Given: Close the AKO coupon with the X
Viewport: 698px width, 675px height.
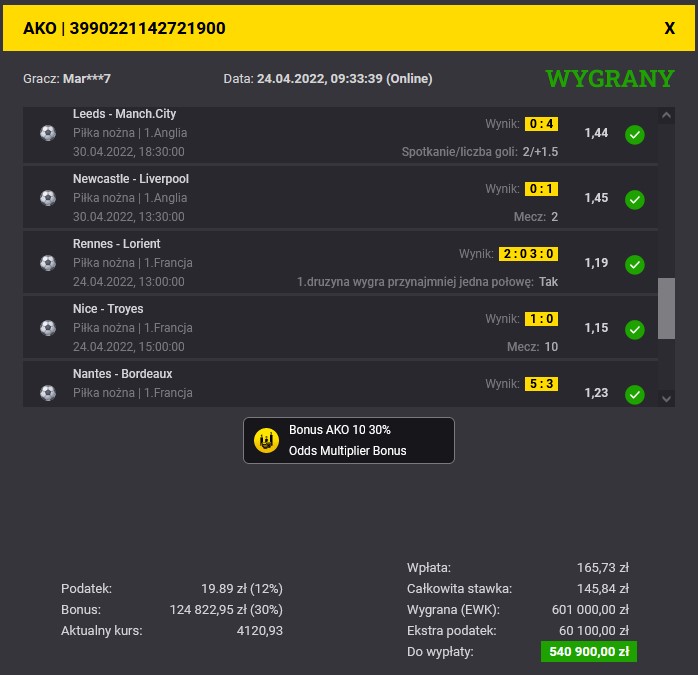Looking at the screenshot, I should click(x=670, y=28).
